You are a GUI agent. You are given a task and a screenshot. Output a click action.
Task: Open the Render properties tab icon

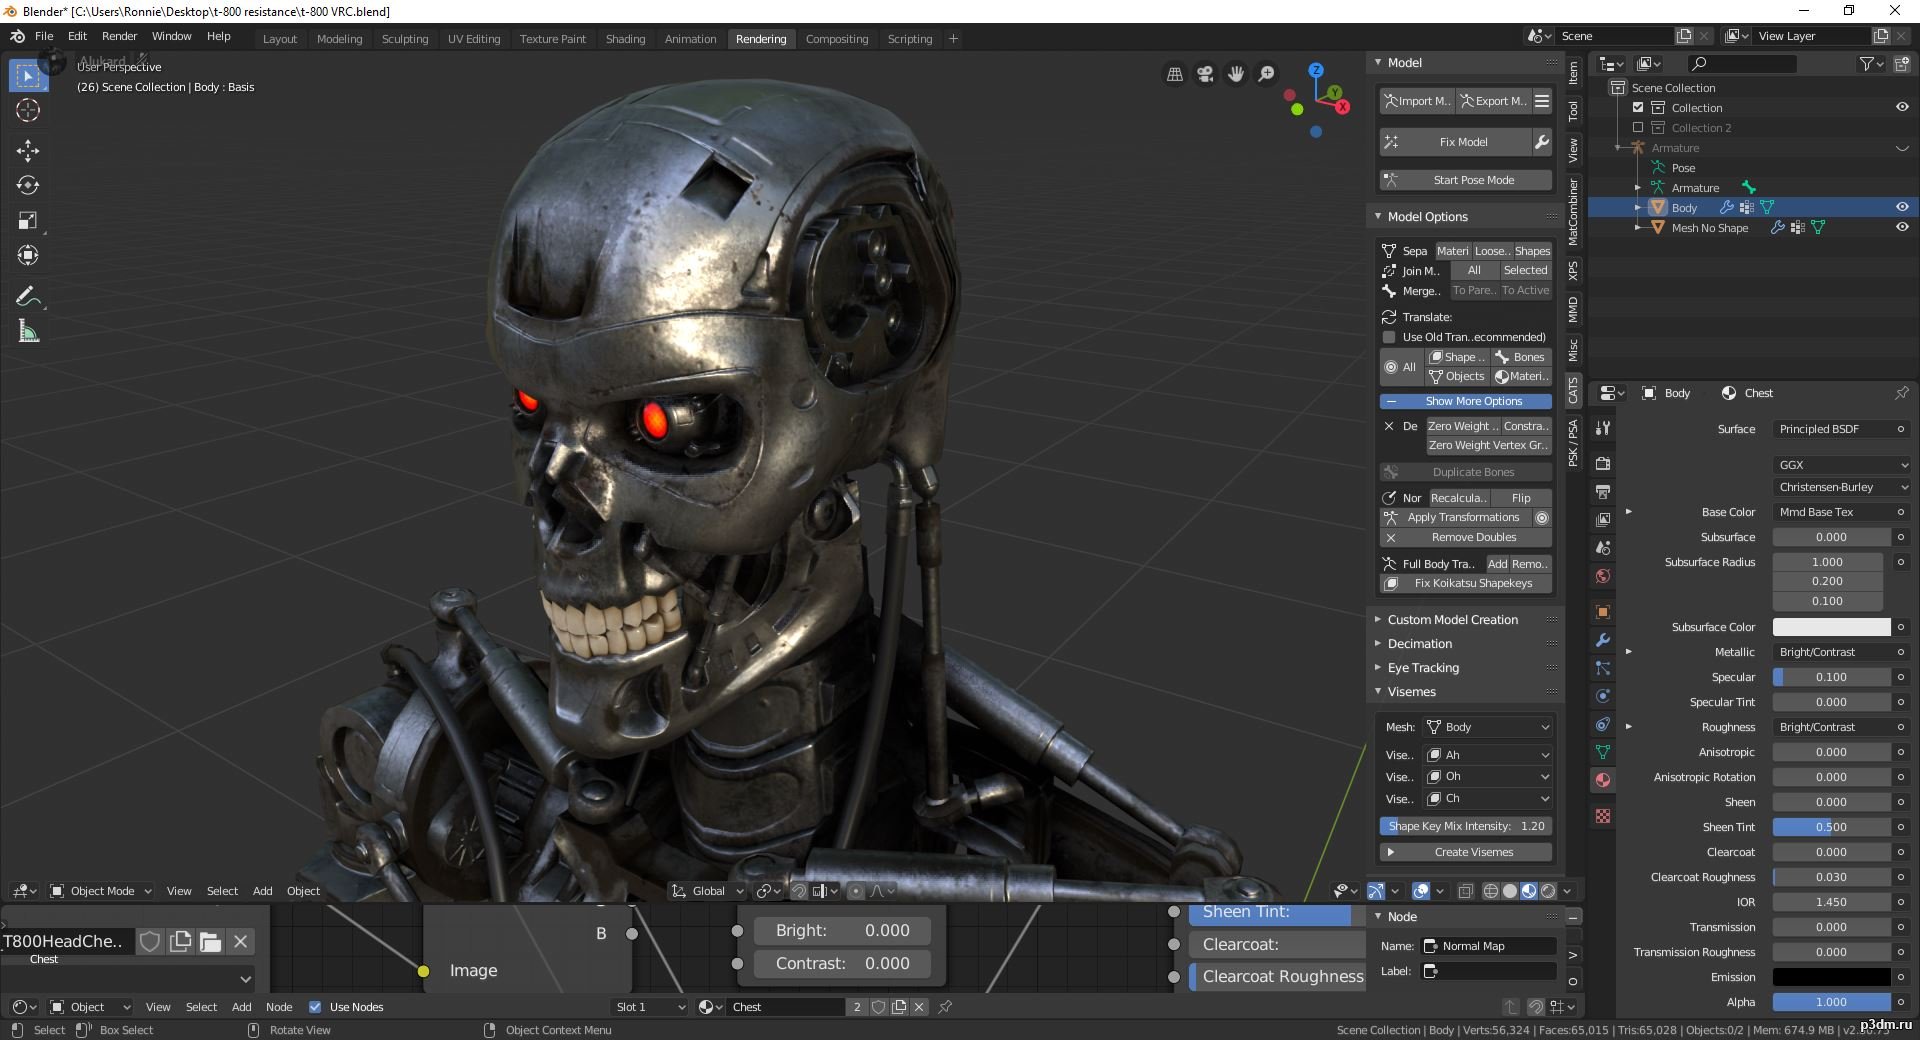(x=1603, y=463)
